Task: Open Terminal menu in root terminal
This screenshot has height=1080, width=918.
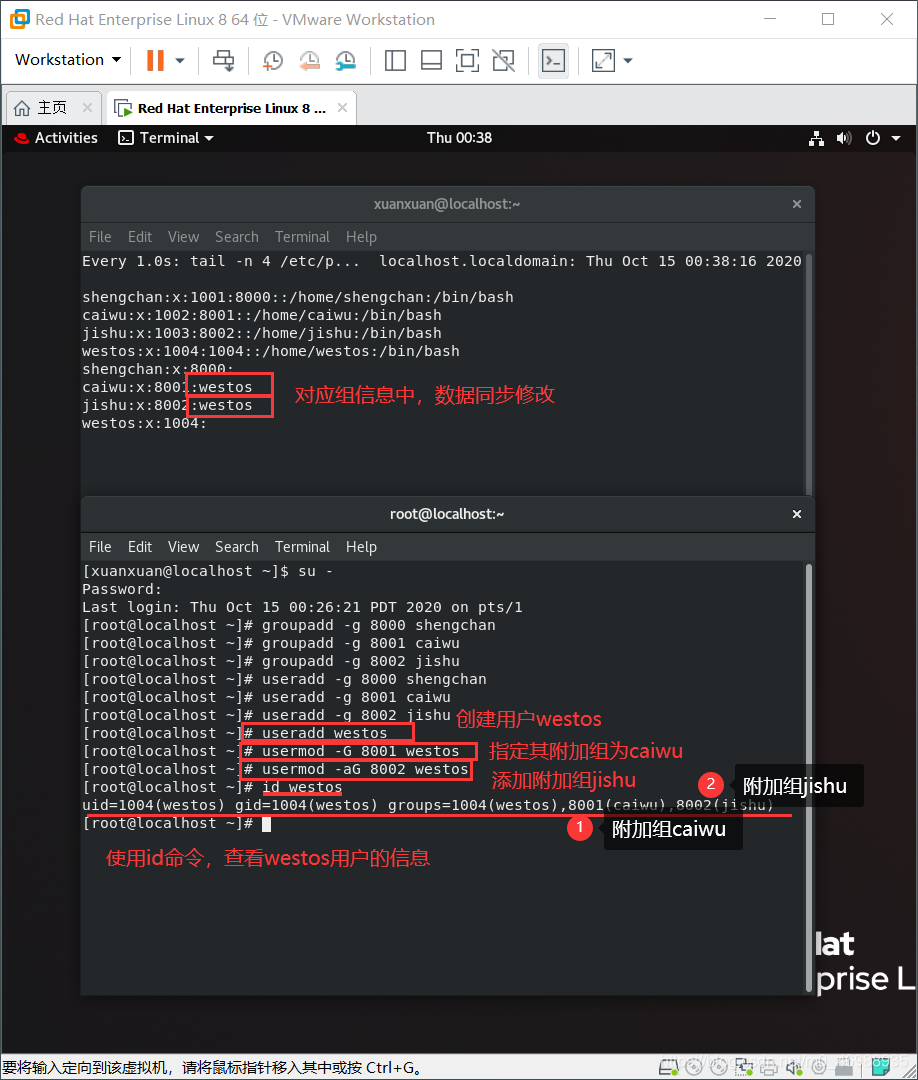Action: point(302,547)
